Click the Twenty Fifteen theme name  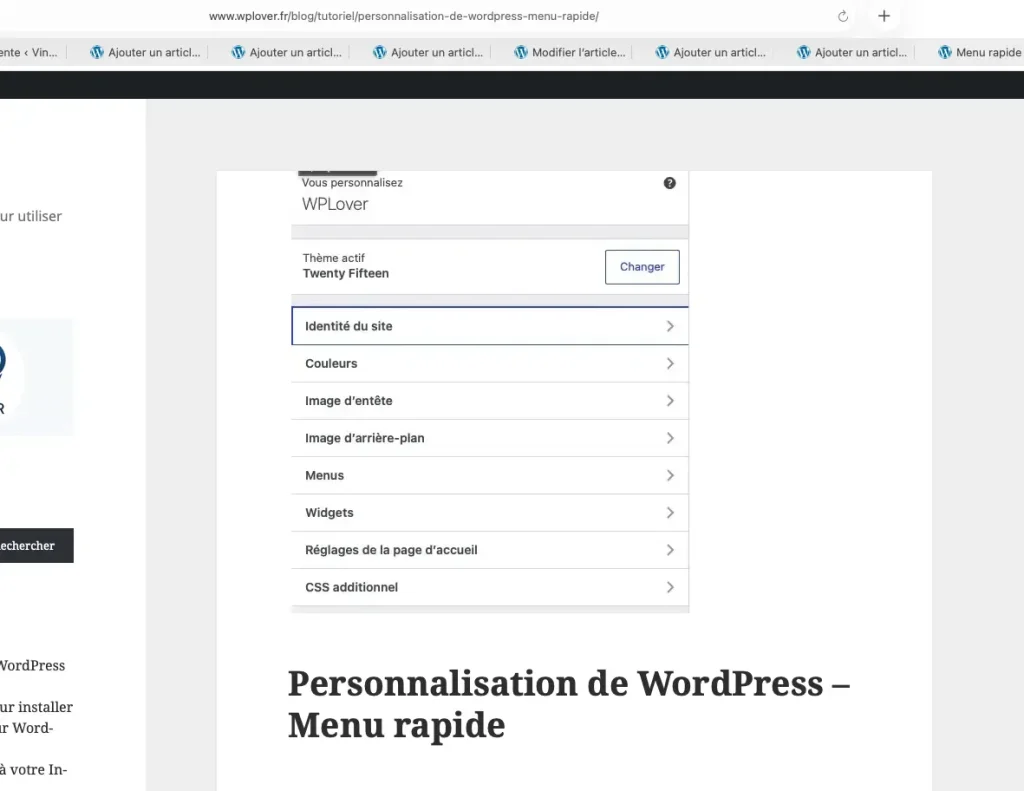tap(345, 274)
